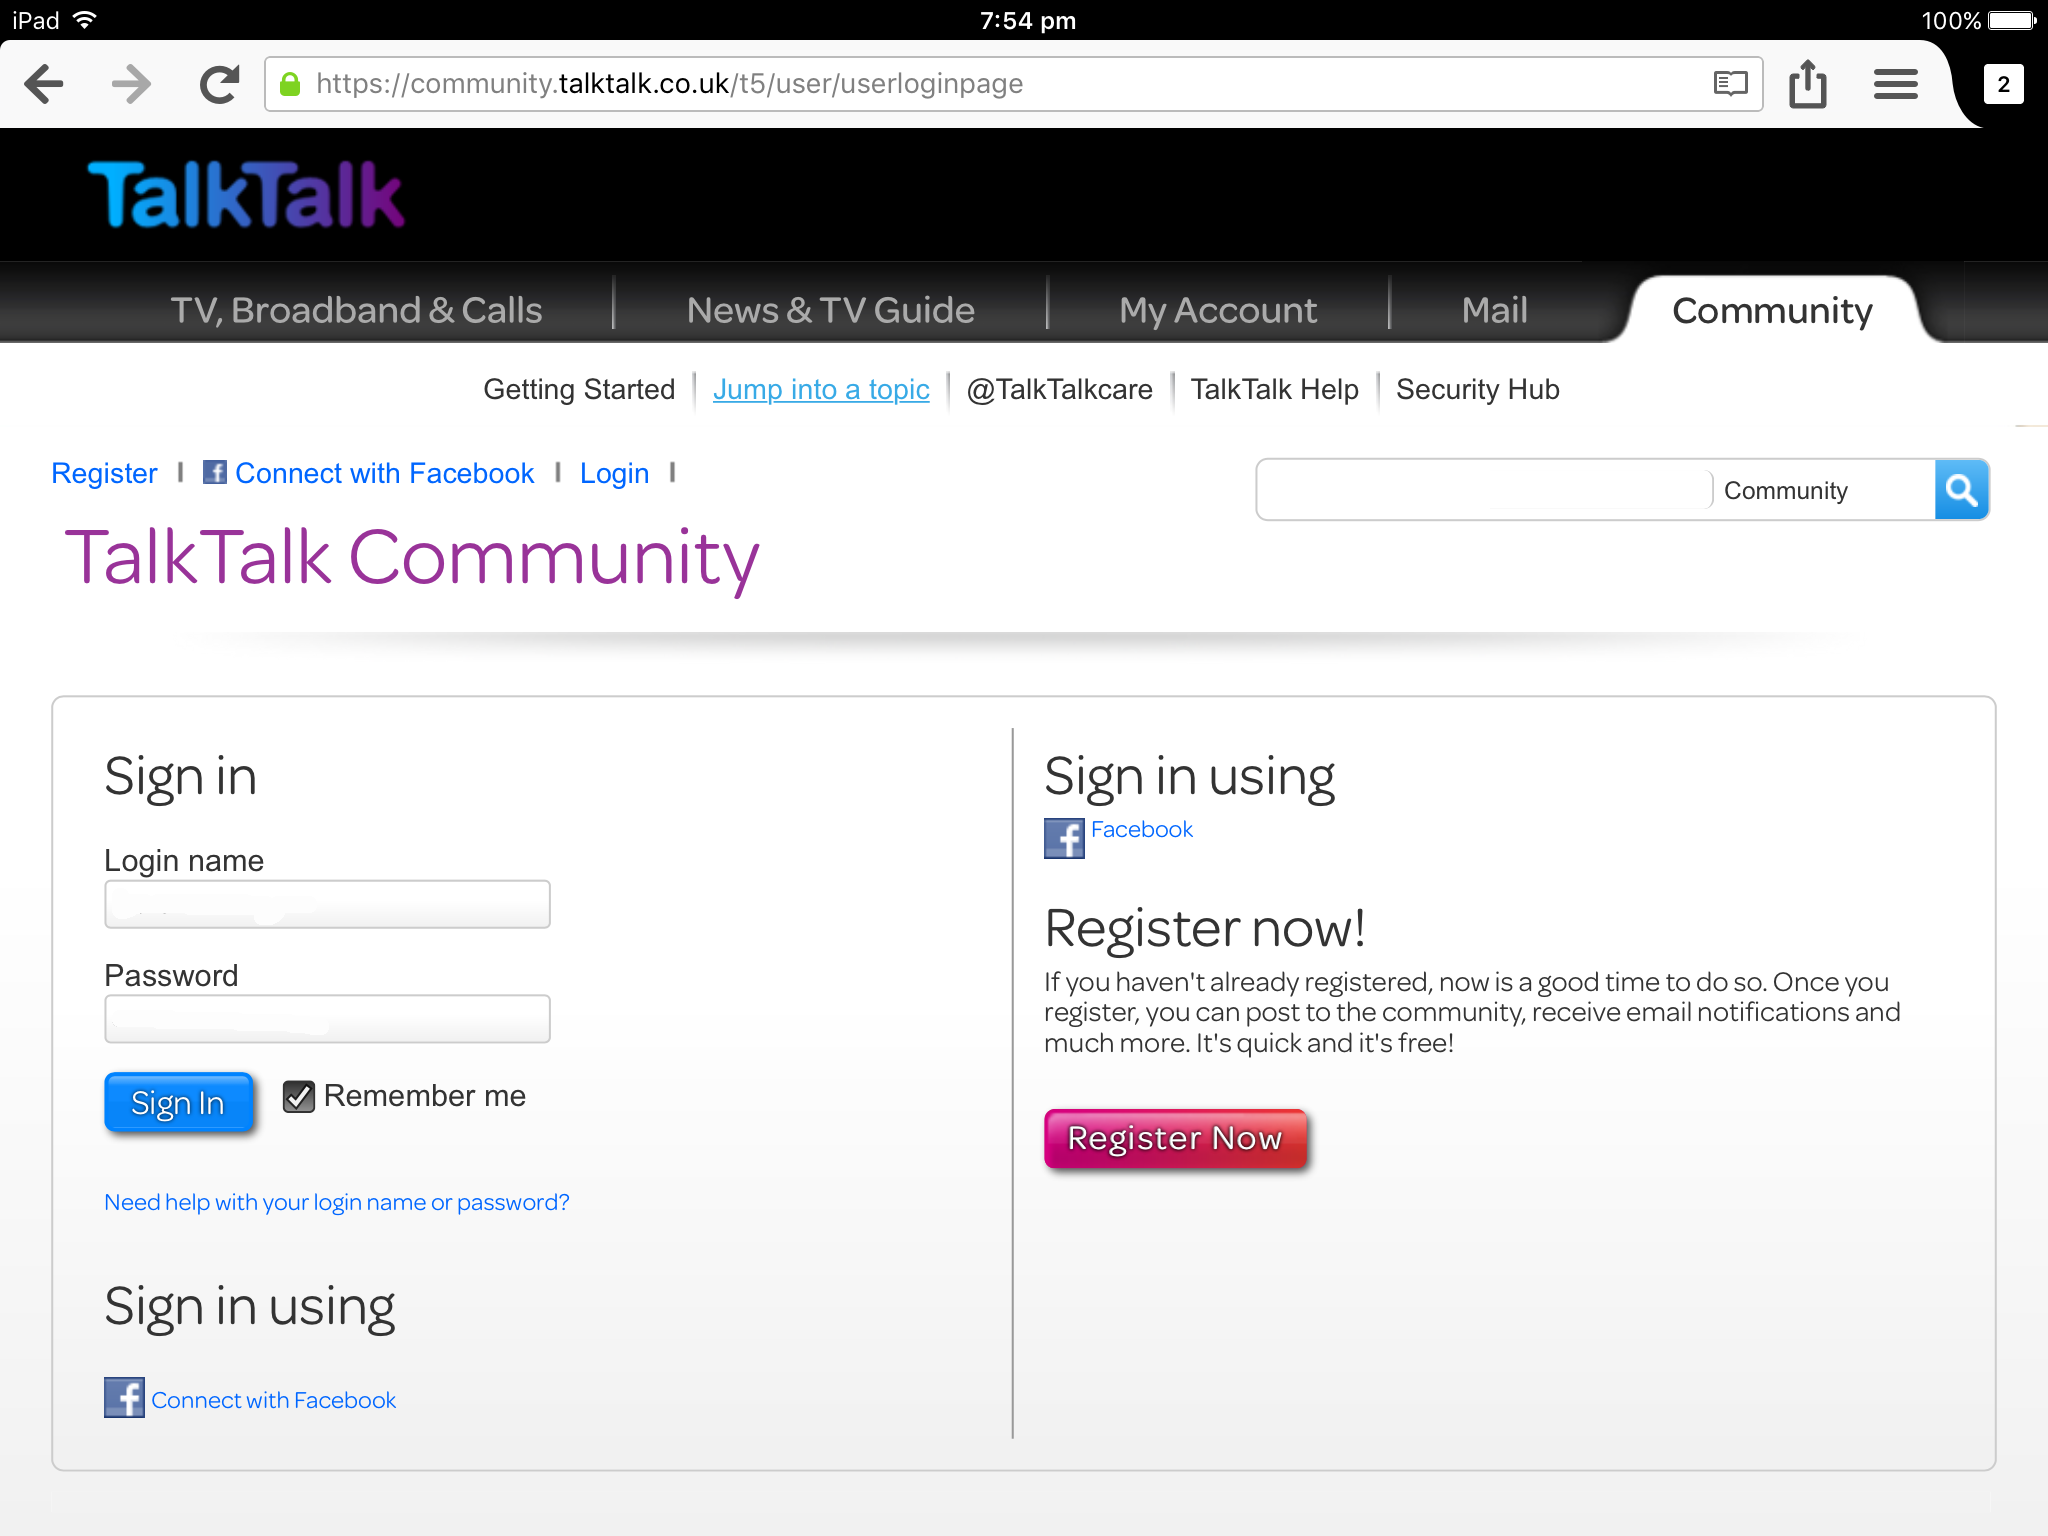Screen dimensions: 2048x1536
Task: Click the login help link
Action: pos(337,1202)
